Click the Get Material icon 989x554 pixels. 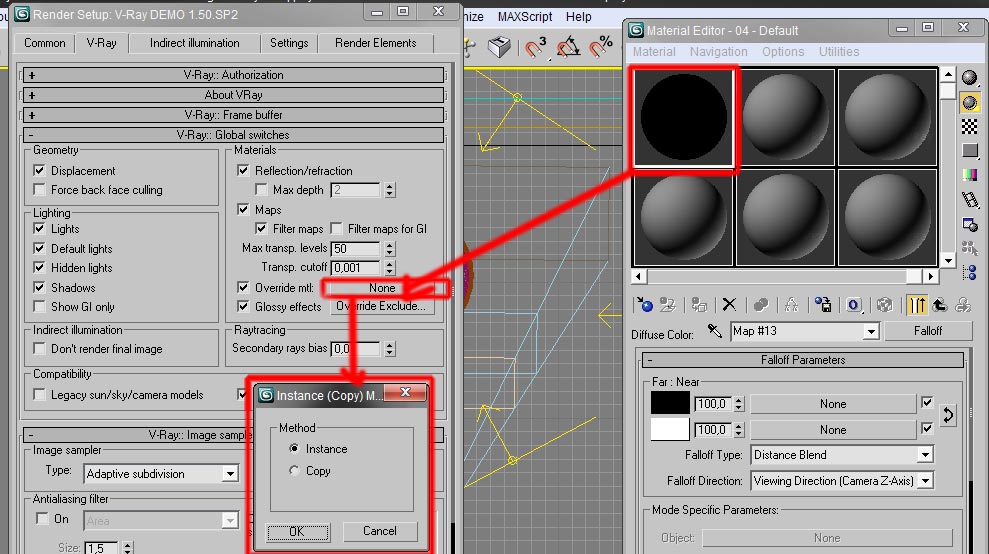645,305
